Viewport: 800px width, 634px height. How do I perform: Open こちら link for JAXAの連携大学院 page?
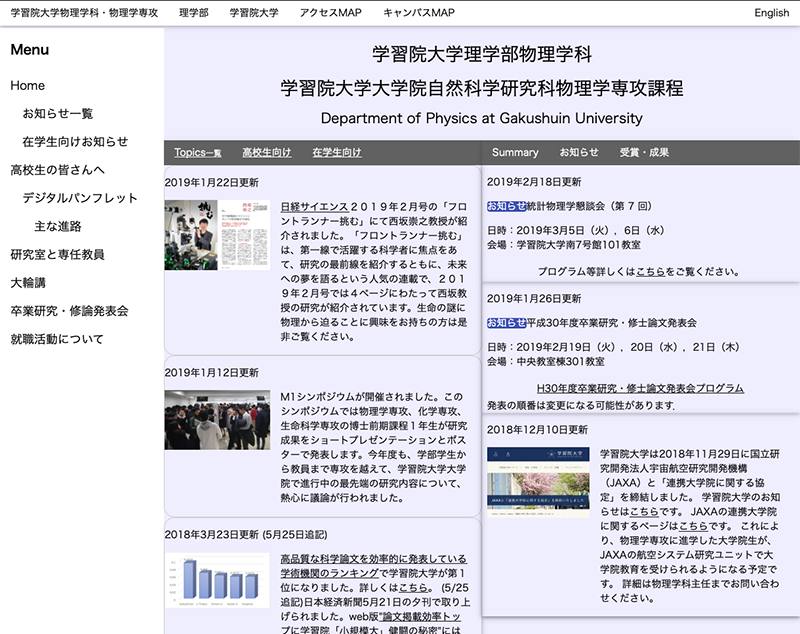pos(694,526)
